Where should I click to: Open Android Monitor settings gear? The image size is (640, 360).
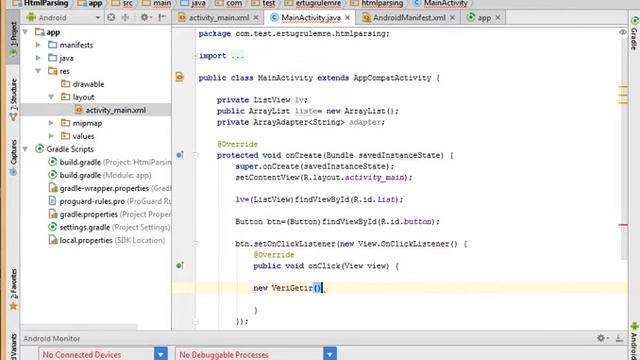602,338
